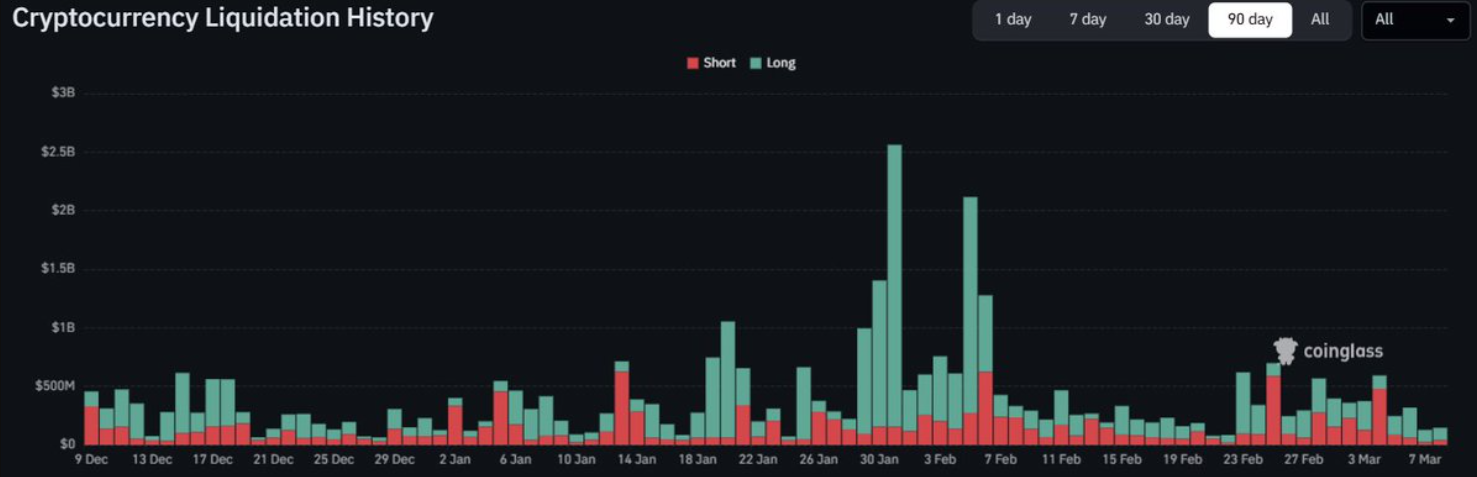Select the 7 day range tab
The height and width of the screenshot is (477, 1477).
(x=1087, y=20)
